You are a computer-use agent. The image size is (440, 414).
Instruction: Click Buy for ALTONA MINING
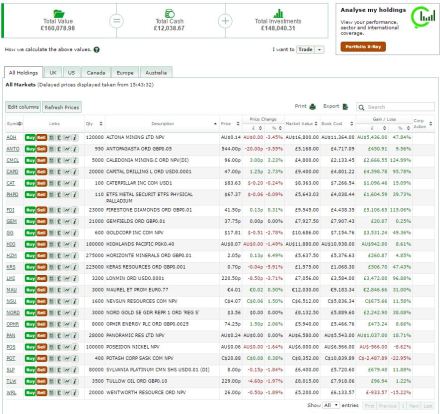pos(30,137)
